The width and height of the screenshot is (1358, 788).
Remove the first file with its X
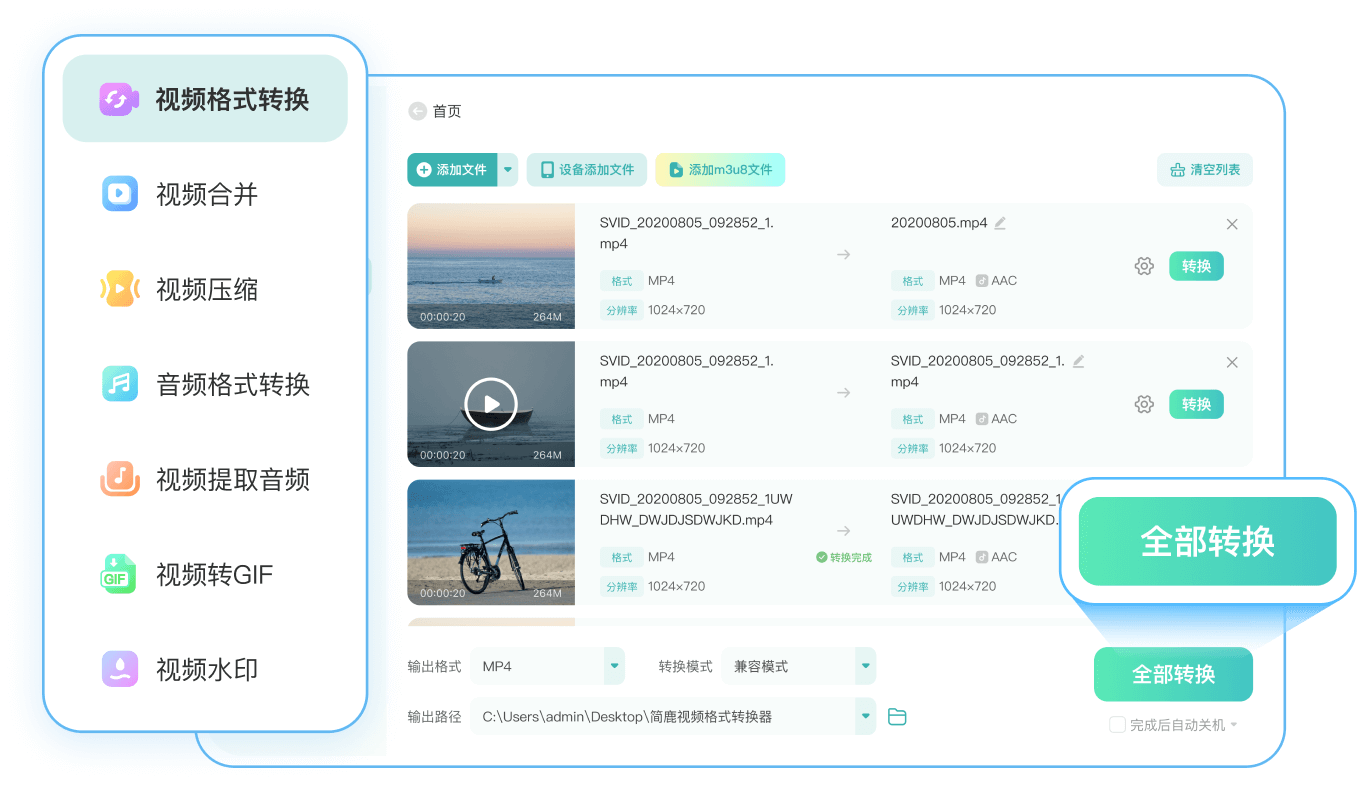[x=1232, y=224]
